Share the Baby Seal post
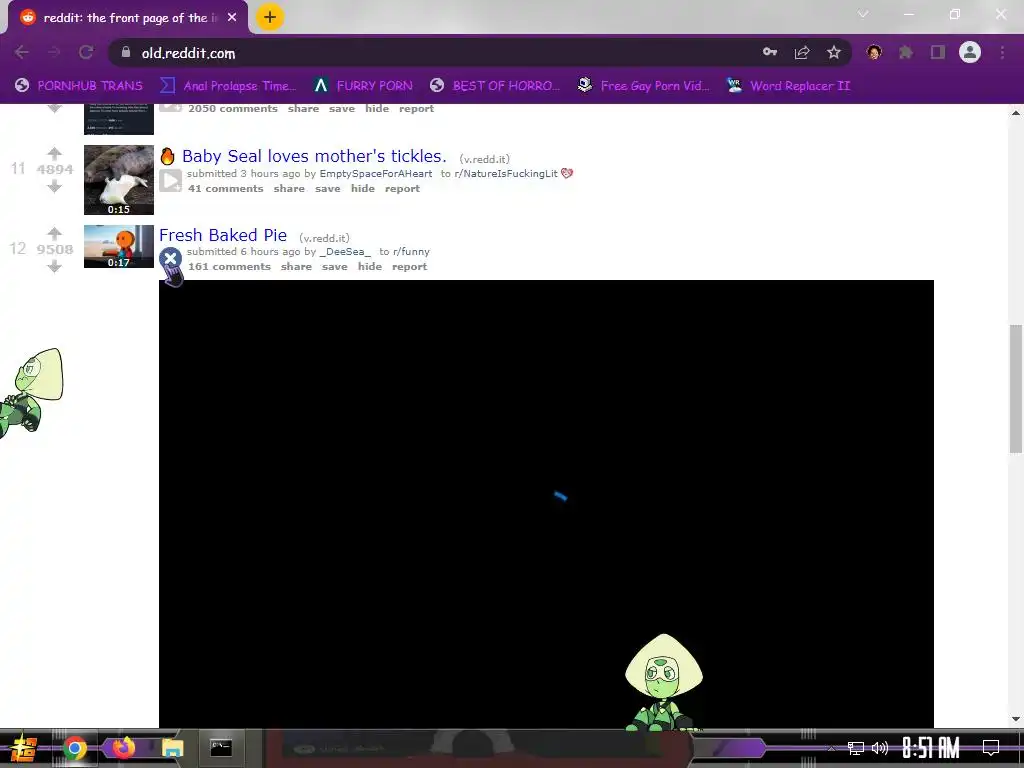 coord(289,189)
